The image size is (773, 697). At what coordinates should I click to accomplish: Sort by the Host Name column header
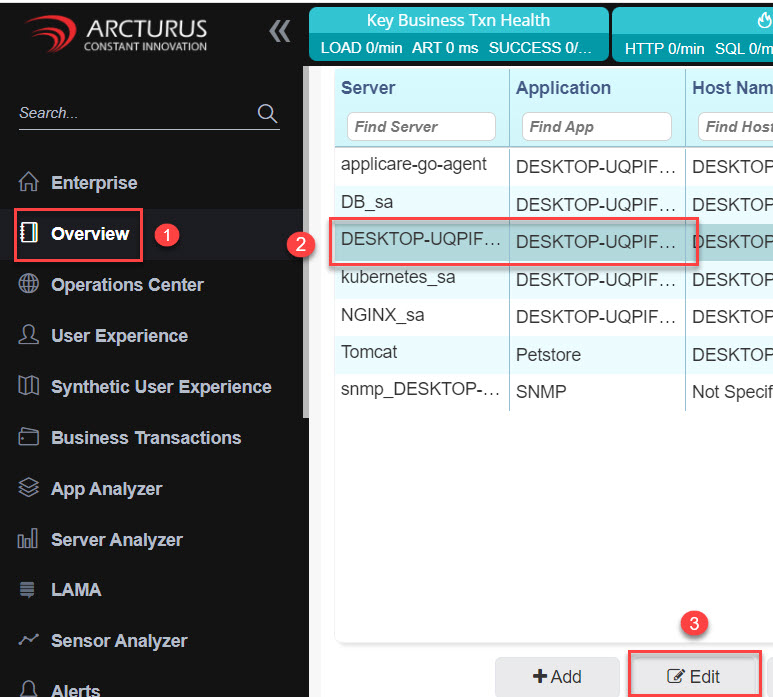click(733, 88)
